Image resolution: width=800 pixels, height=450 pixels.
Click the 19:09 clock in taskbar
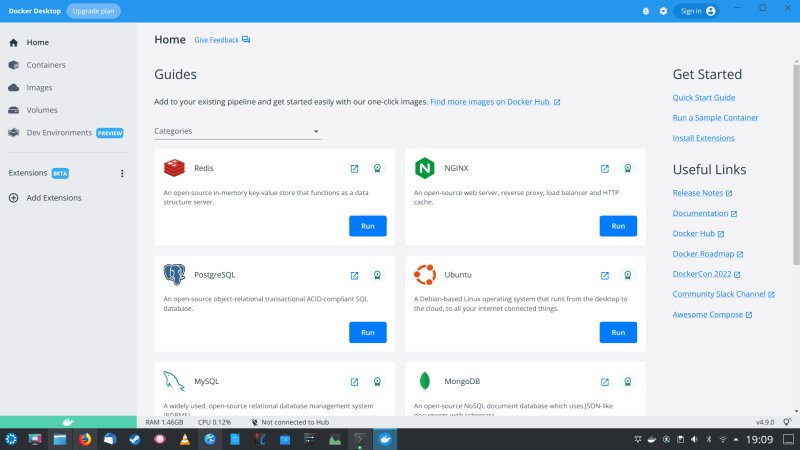(x=760, y=439)
